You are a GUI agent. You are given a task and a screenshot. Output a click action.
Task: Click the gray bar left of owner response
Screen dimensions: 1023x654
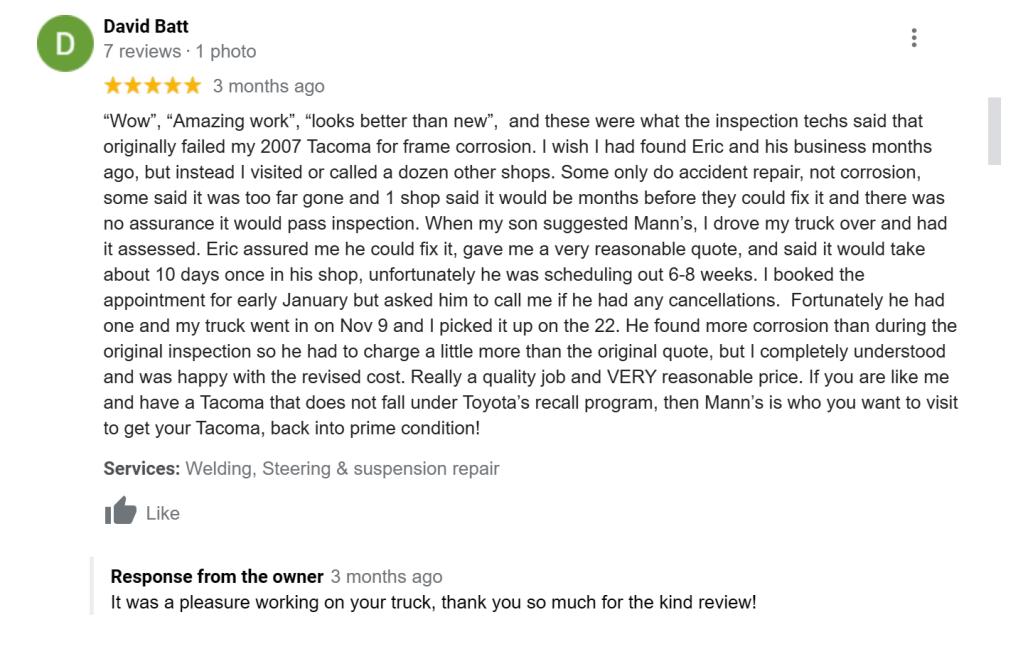point(92,586)
